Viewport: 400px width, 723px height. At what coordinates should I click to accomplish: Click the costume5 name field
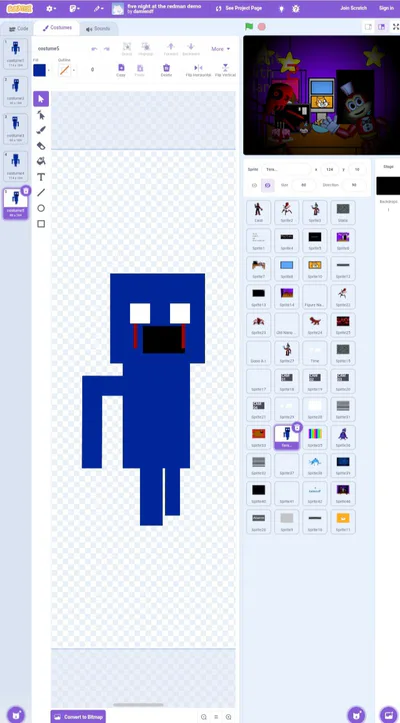59,49
